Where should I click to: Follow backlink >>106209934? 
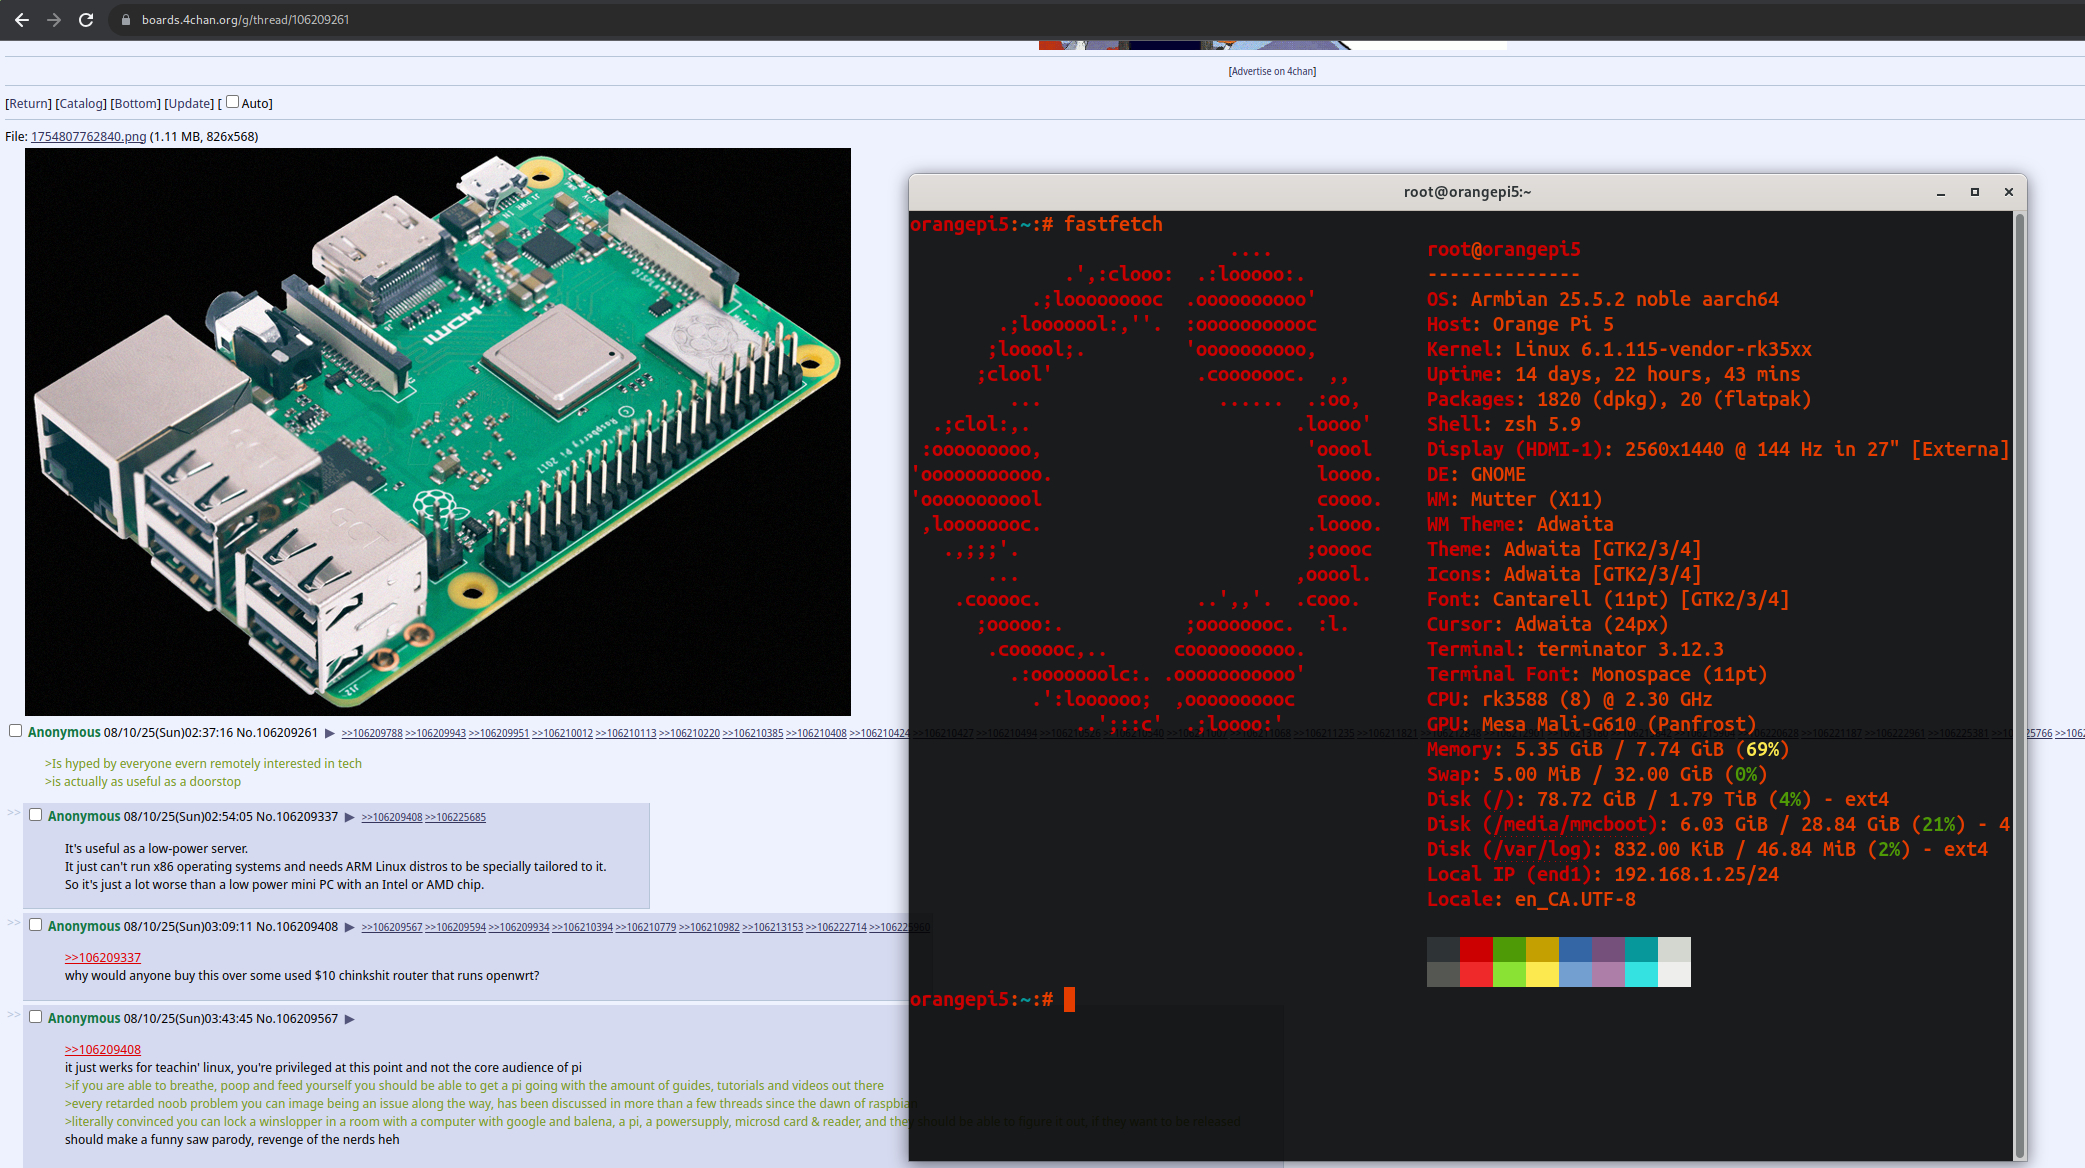(519, 928)
